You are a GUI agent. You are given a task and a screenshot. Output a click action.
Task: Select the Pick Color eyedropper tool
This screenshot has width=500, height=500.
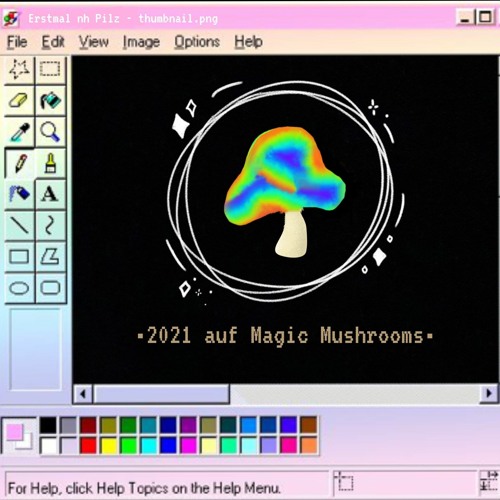[19, 132]
